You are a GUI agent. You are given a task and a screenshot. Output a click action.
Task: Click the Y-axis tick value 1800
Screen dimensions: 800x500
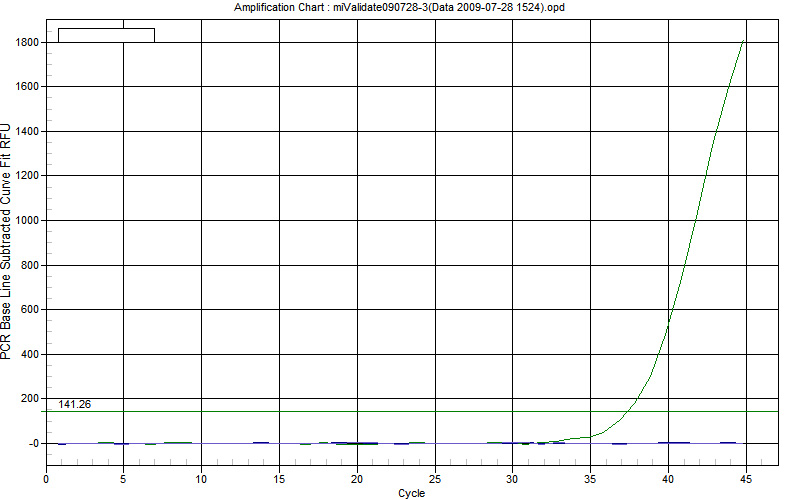click(x=28, y=42)
